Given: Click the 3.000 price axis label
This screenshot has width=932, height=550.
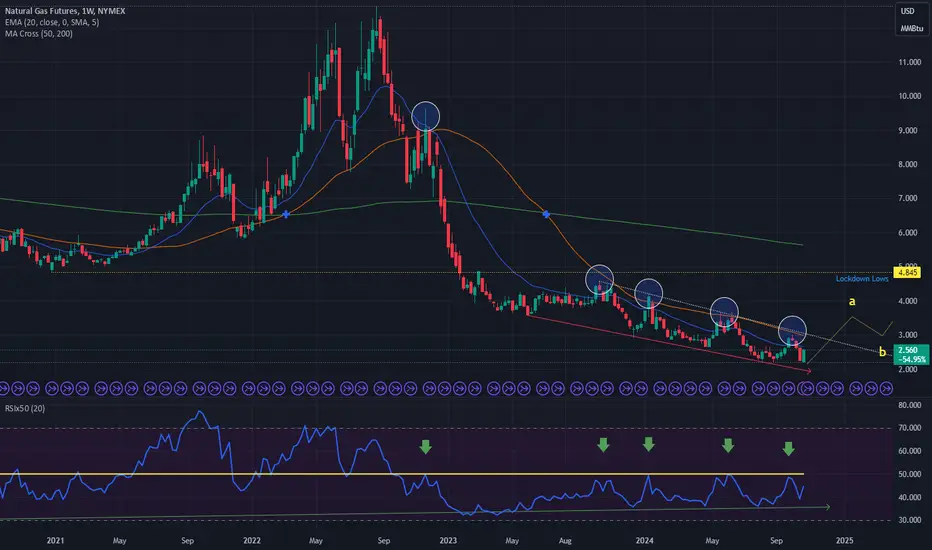Looking at the screenshot, I should [x=909, y=335].
